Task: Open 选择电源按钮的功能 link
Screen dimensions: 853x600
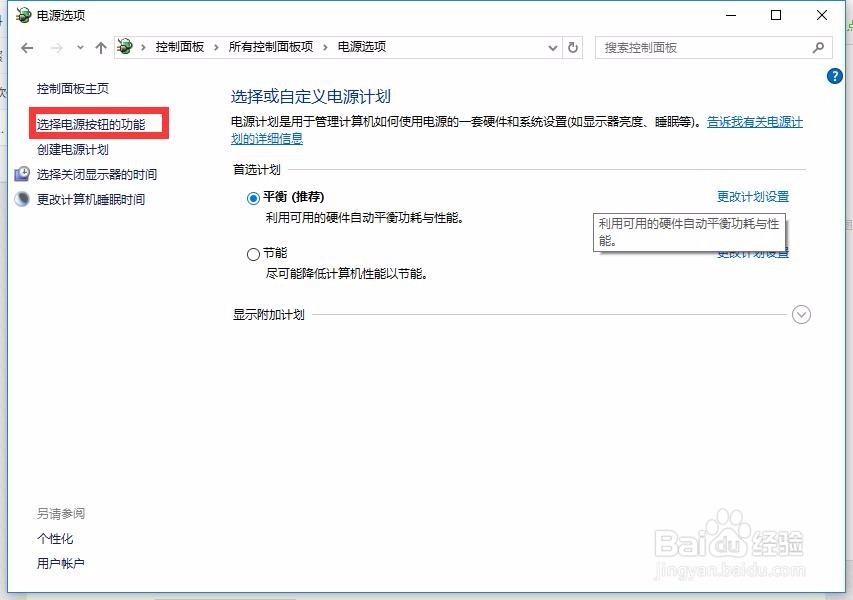Action: 91,125
